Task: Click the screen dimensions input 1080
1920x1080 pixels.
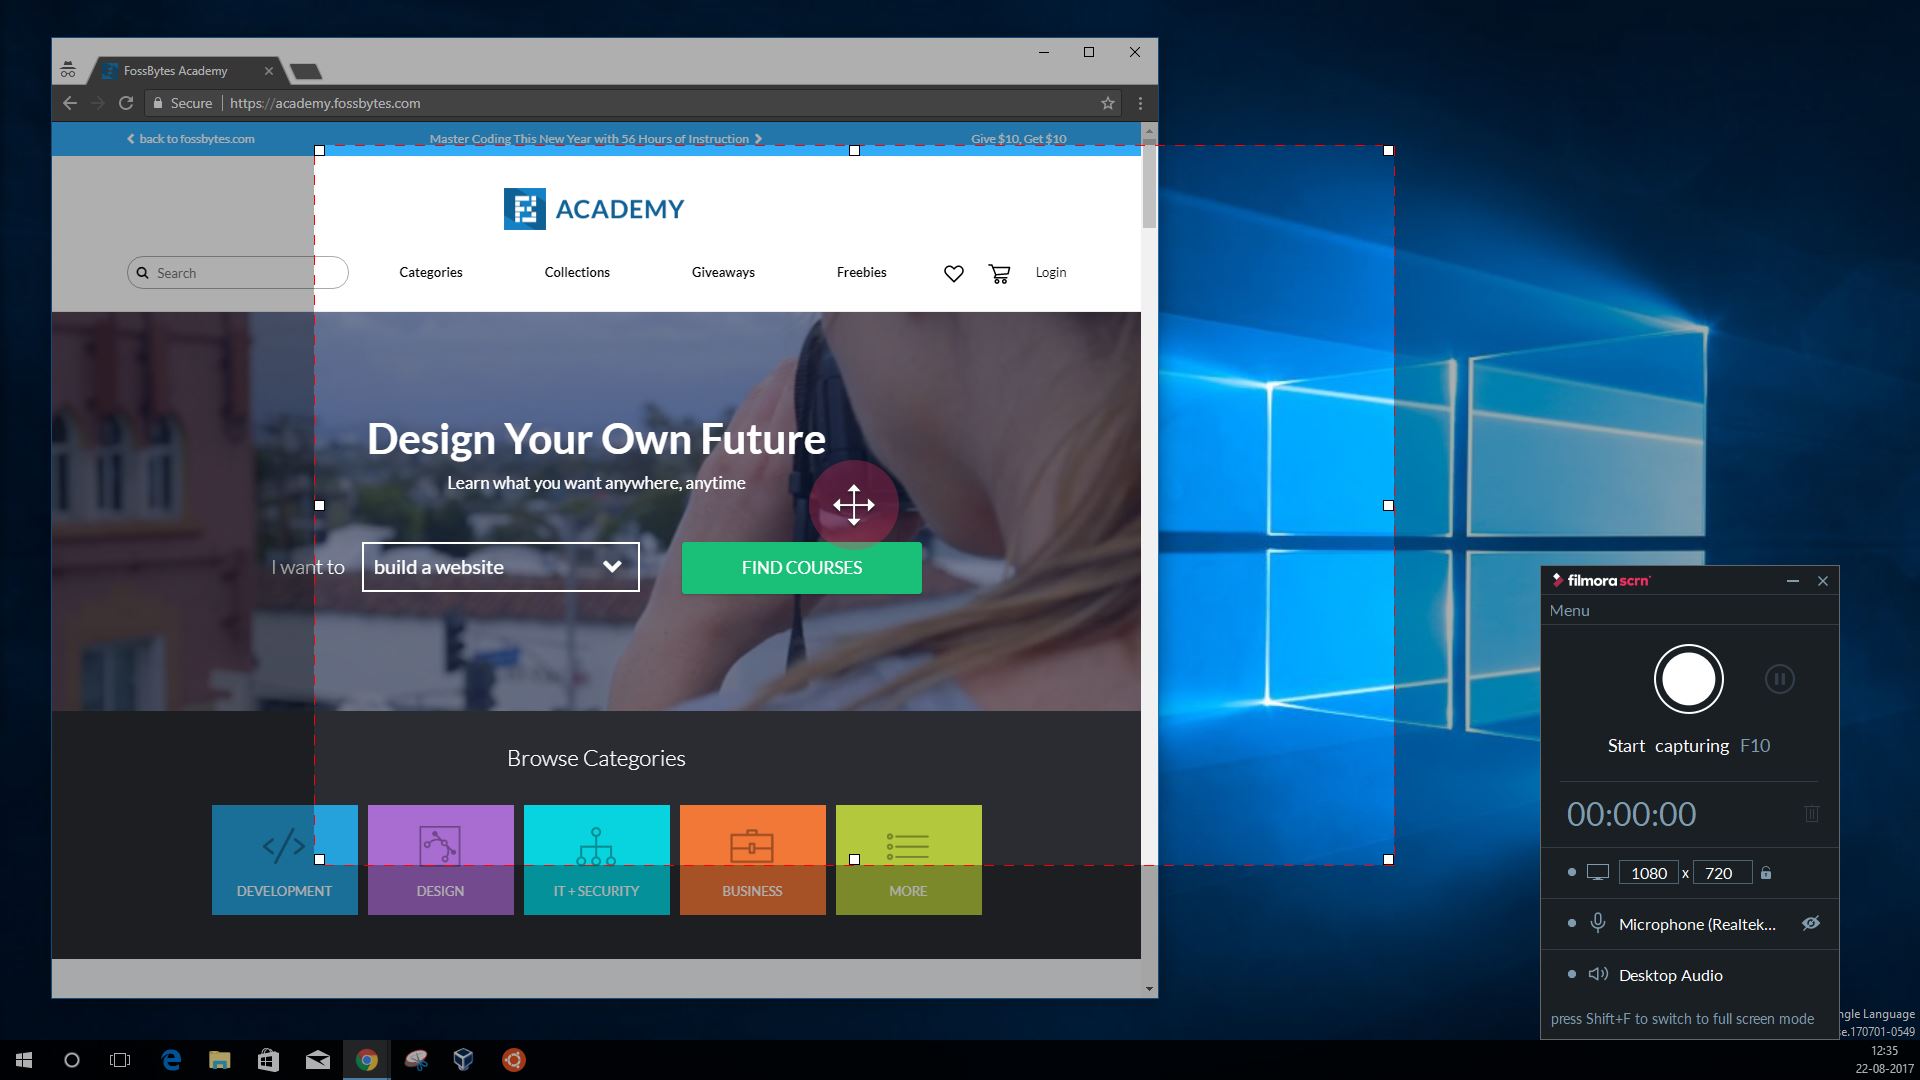Action: click(x=1650, y=873)
